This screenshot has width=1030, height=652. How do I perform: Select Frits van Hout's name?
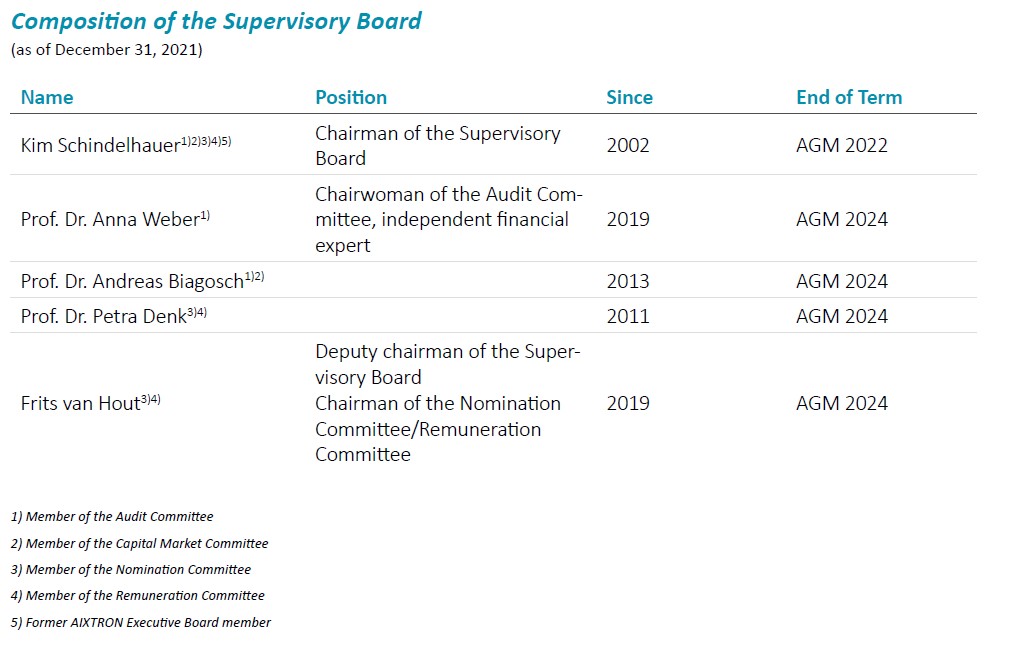[81, 404]
